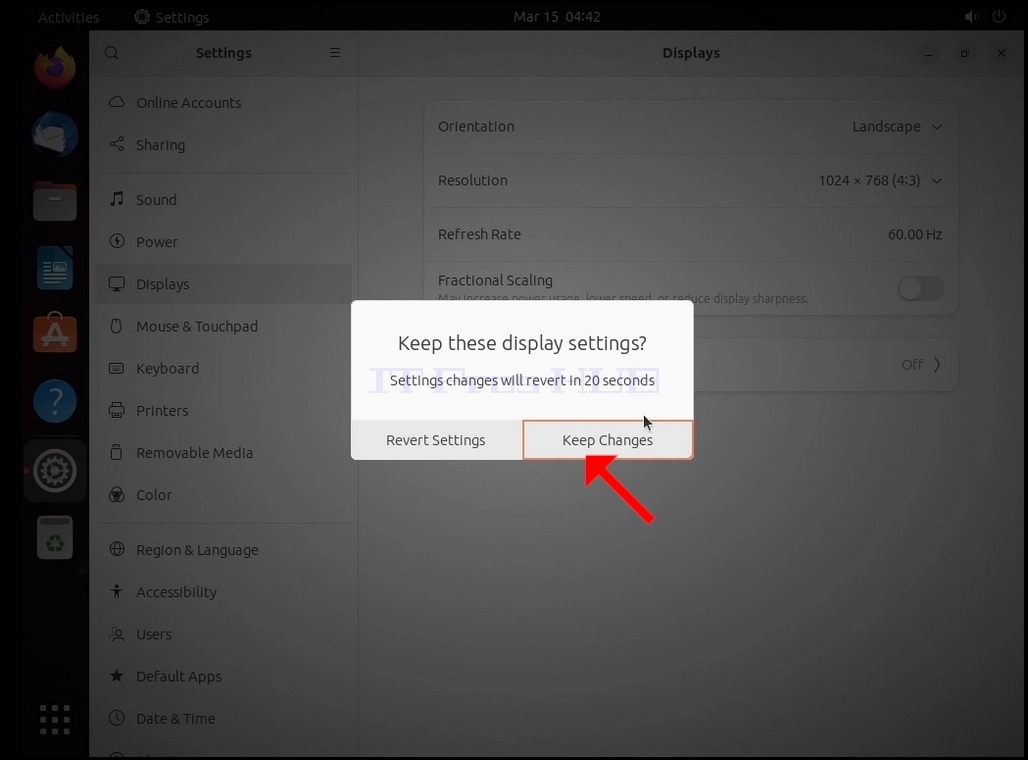
Task: Select Displays in the sidebar
Action: tap(224, 284)
